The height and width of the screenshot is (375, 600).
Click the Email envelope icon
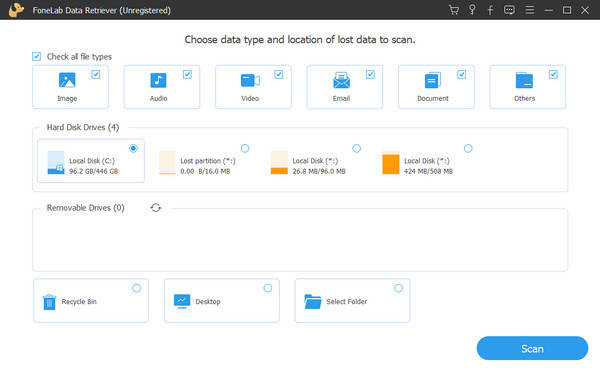click(x=341, y=80)
